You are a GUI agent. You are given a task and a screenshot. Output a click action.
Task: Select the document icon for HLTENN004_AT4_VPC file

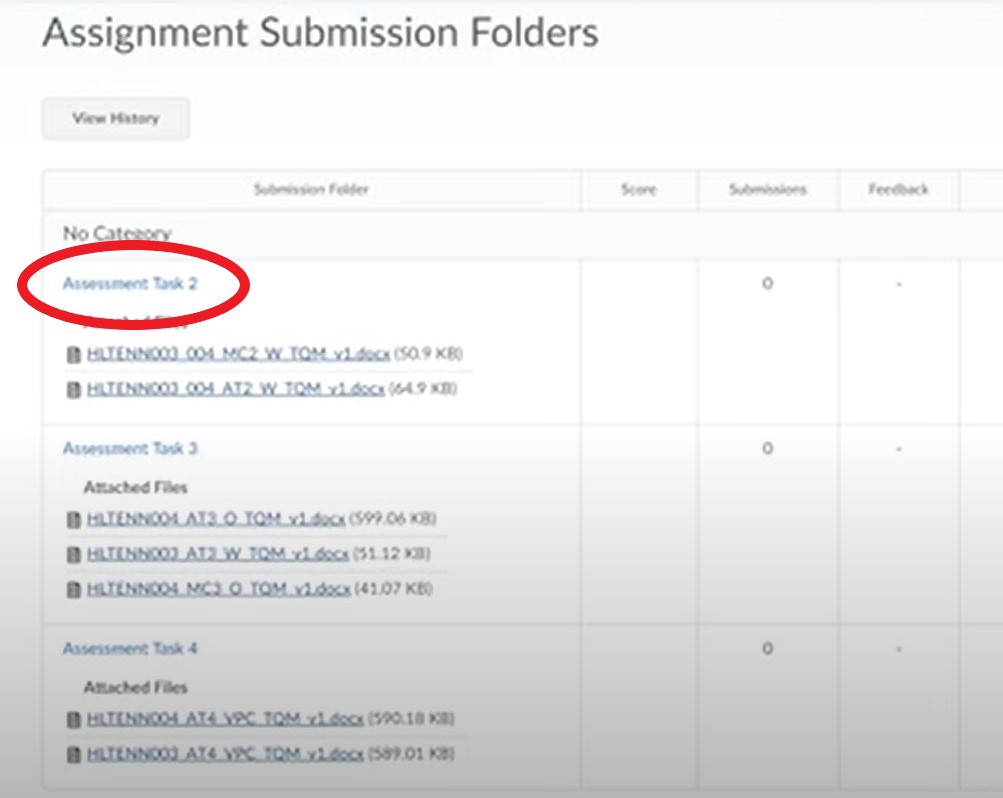[x=72, y=718]
